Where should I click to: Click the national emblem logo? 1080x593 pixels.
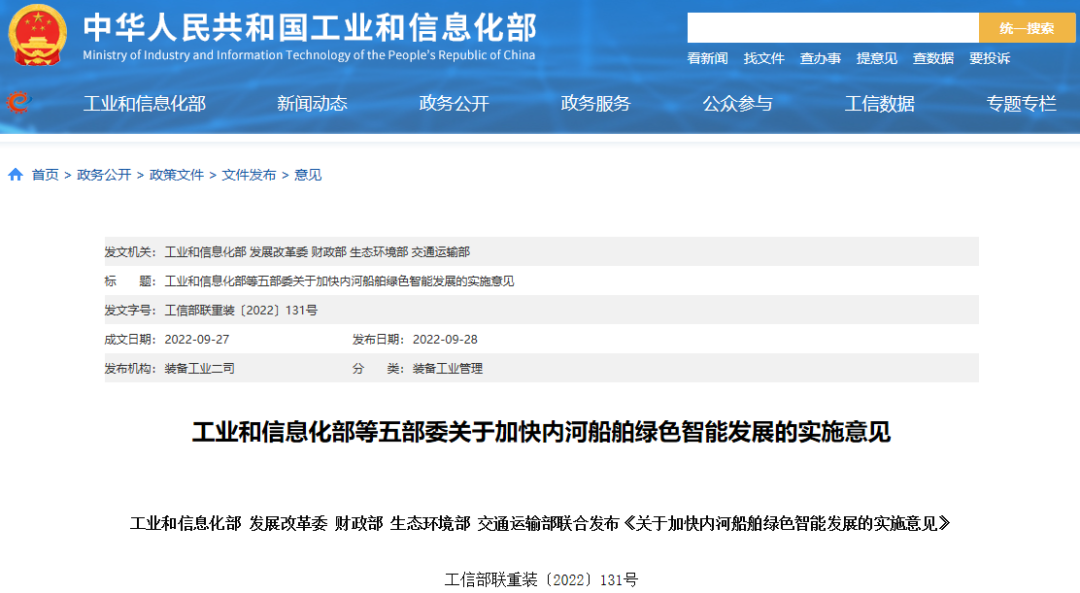tap(37, 35)
